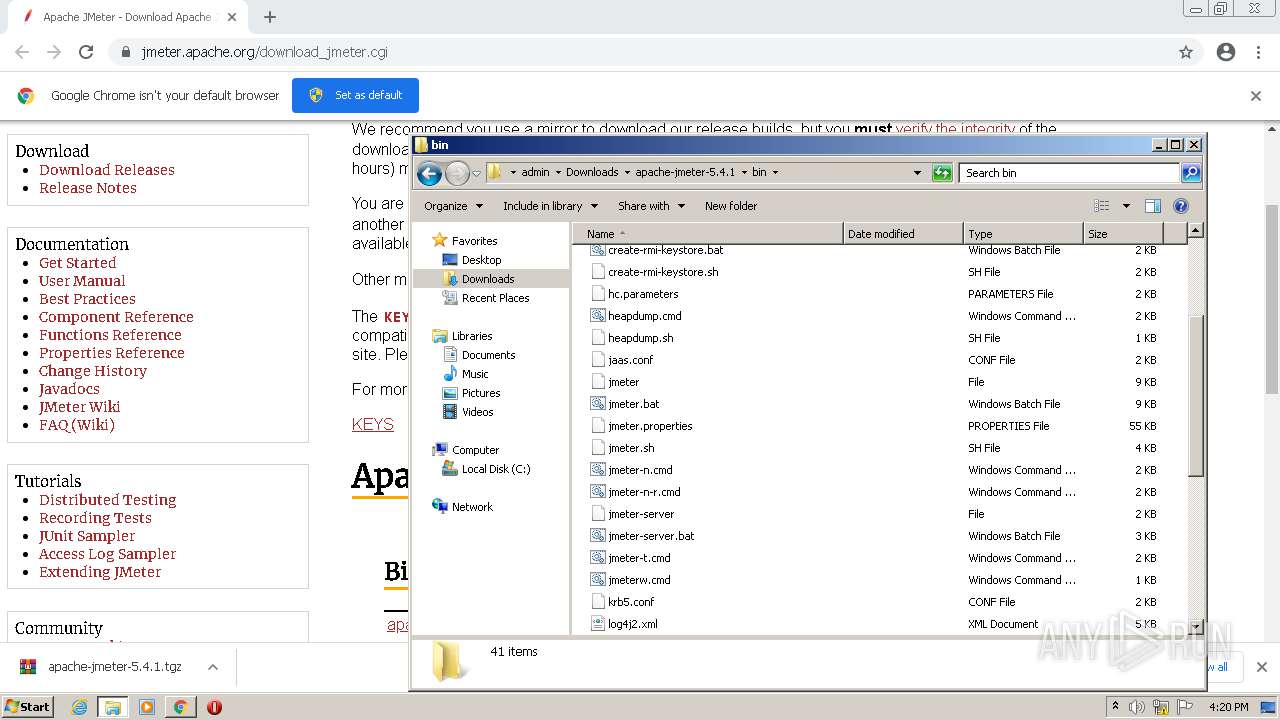Open the User Manual link
Image resolution: width=1280 pixels, height=720 pixels.
pos(82,281)
